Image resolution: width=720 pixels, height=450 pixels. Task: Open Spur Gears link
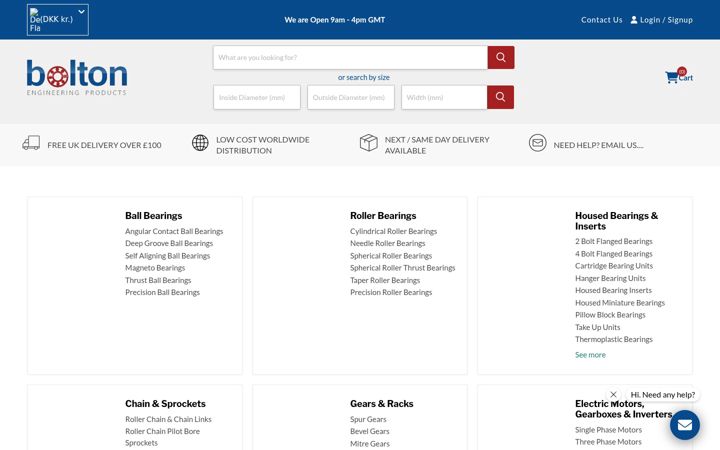(x=368, y=419)
